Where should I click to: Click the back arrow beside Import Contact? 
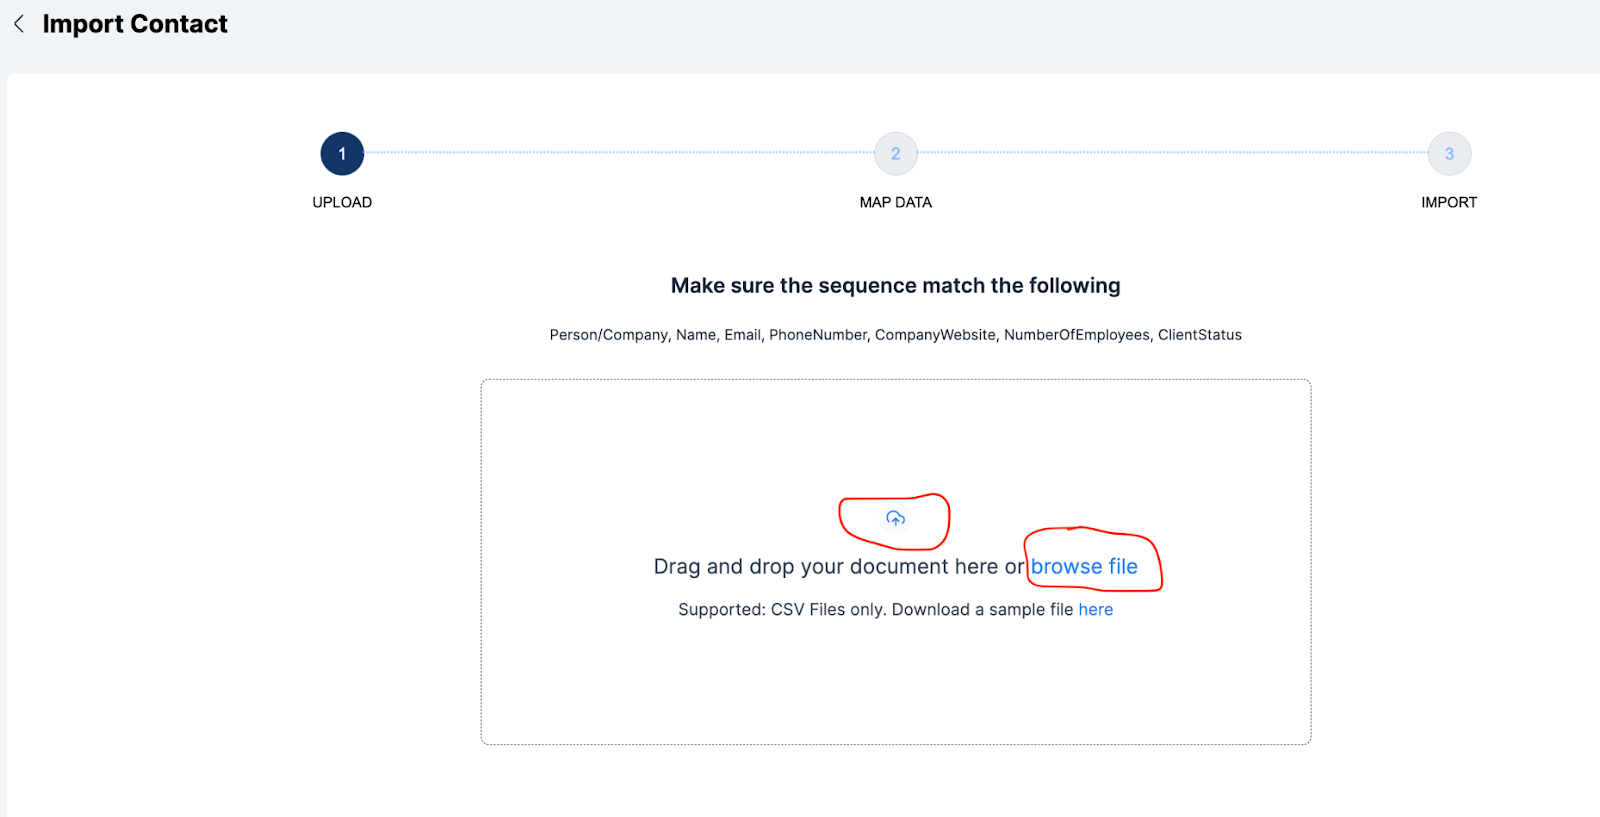pos(19,24)
